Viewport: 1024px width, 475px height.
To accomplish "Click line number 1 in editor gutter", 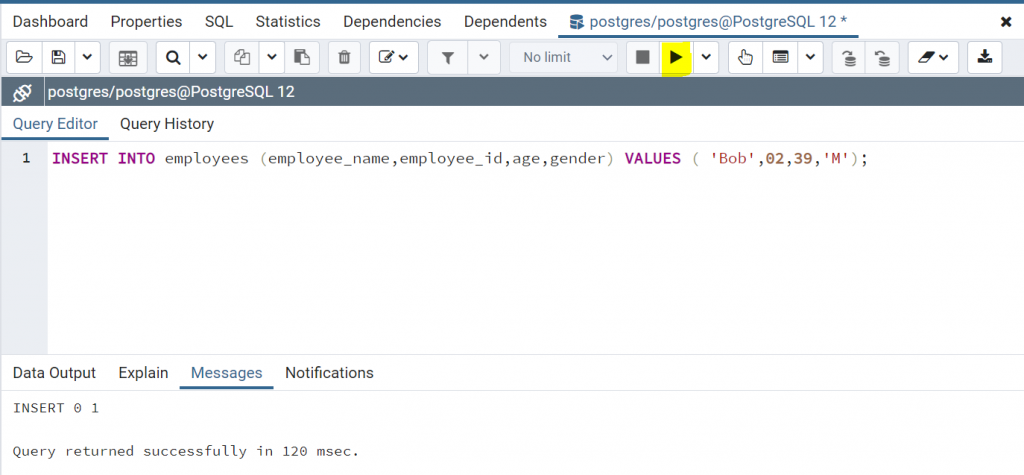I will (x=26, y=159).
